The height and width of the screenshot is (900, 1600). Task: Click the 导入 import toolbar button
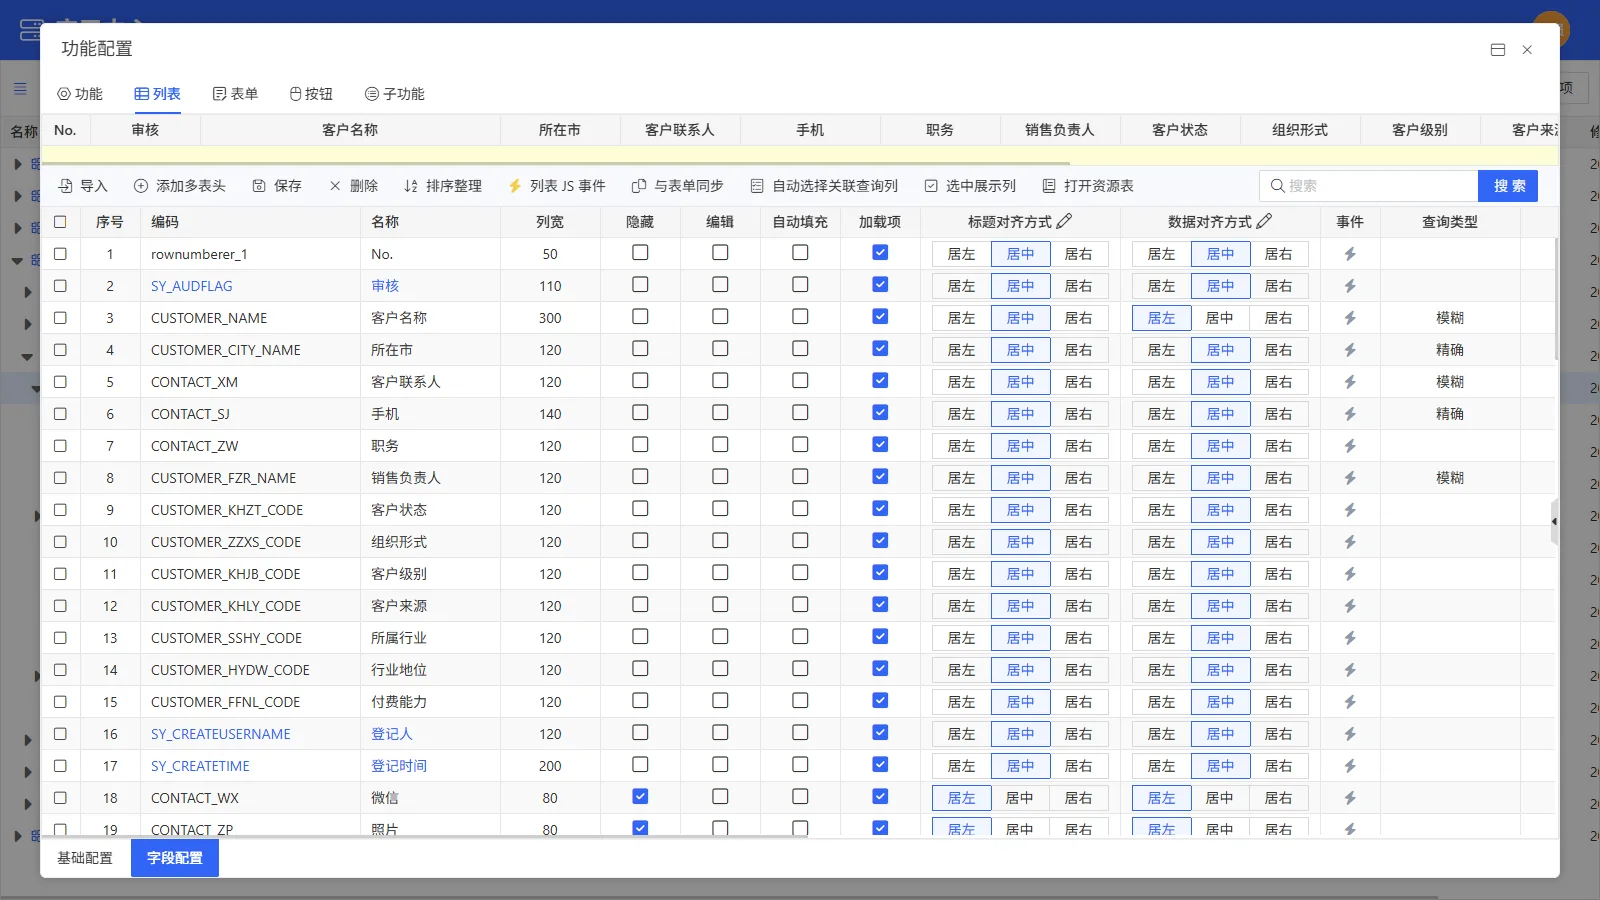pyautogui.click(x=83, y=186)
